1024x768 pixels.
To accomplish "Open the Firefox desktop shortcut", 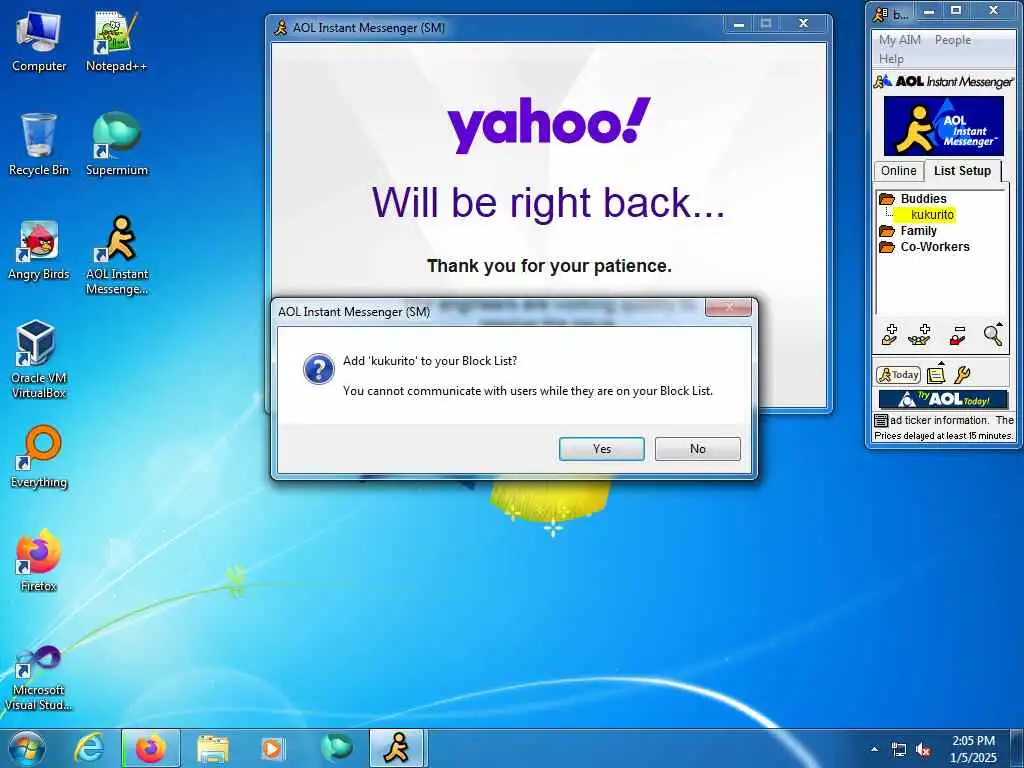I will pyautogui.click(x=39, y=560).
